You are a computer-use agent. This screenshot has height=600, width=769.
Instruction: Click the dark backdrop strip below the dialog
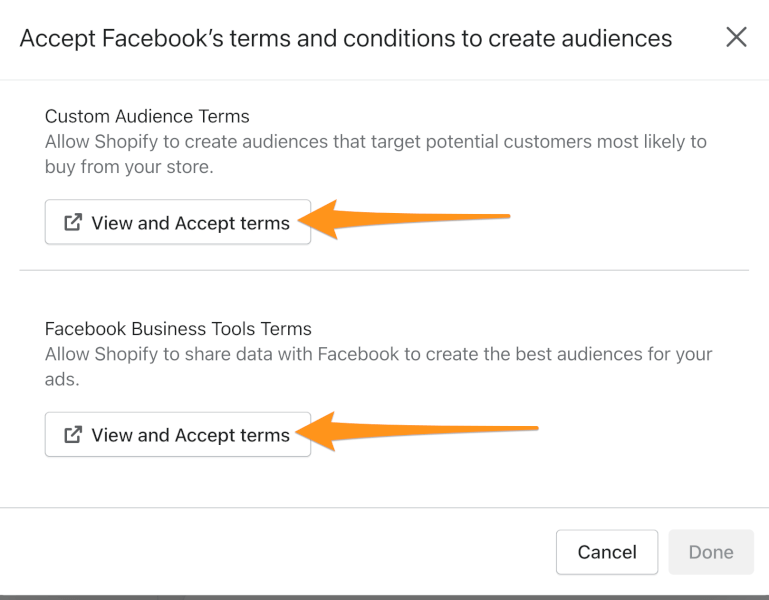pyautogui.click(x=384, y=597)
